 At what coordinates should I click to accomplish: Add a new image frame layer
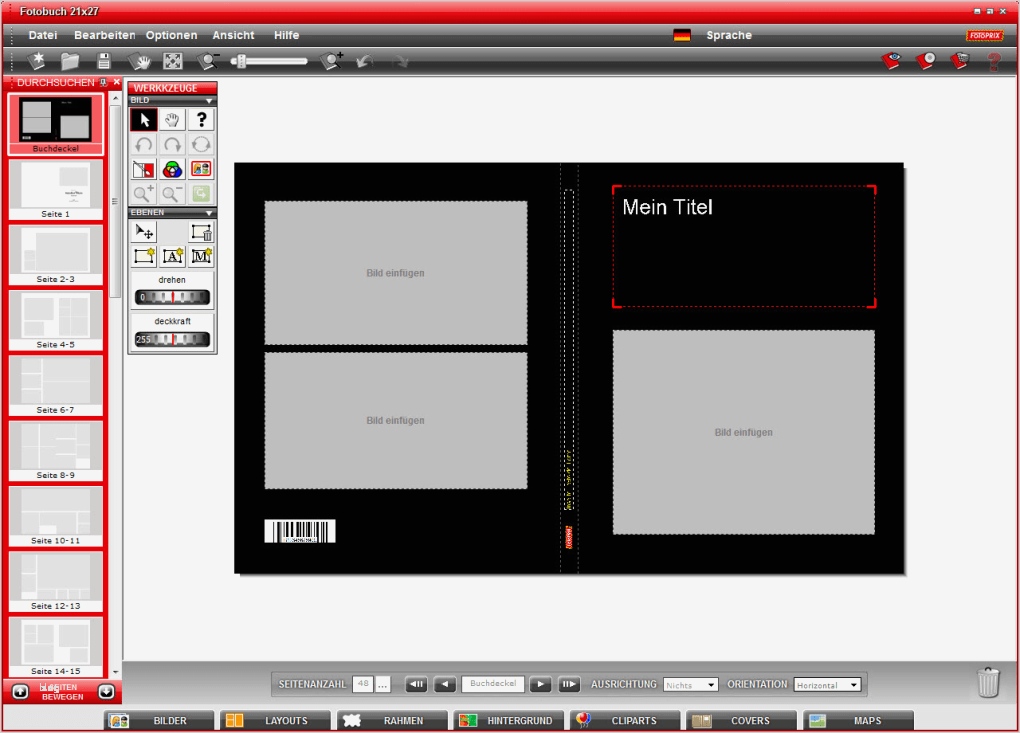tap(144, 256)
